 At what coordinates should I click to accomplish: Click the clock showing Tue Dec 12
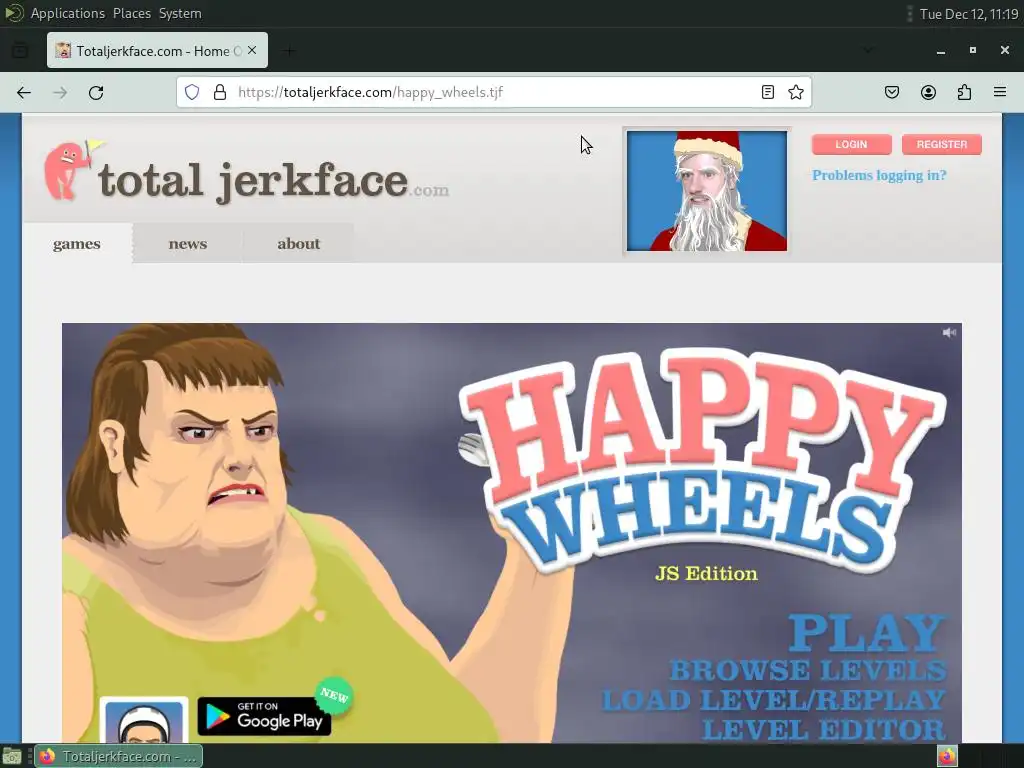tap(969, 14)
